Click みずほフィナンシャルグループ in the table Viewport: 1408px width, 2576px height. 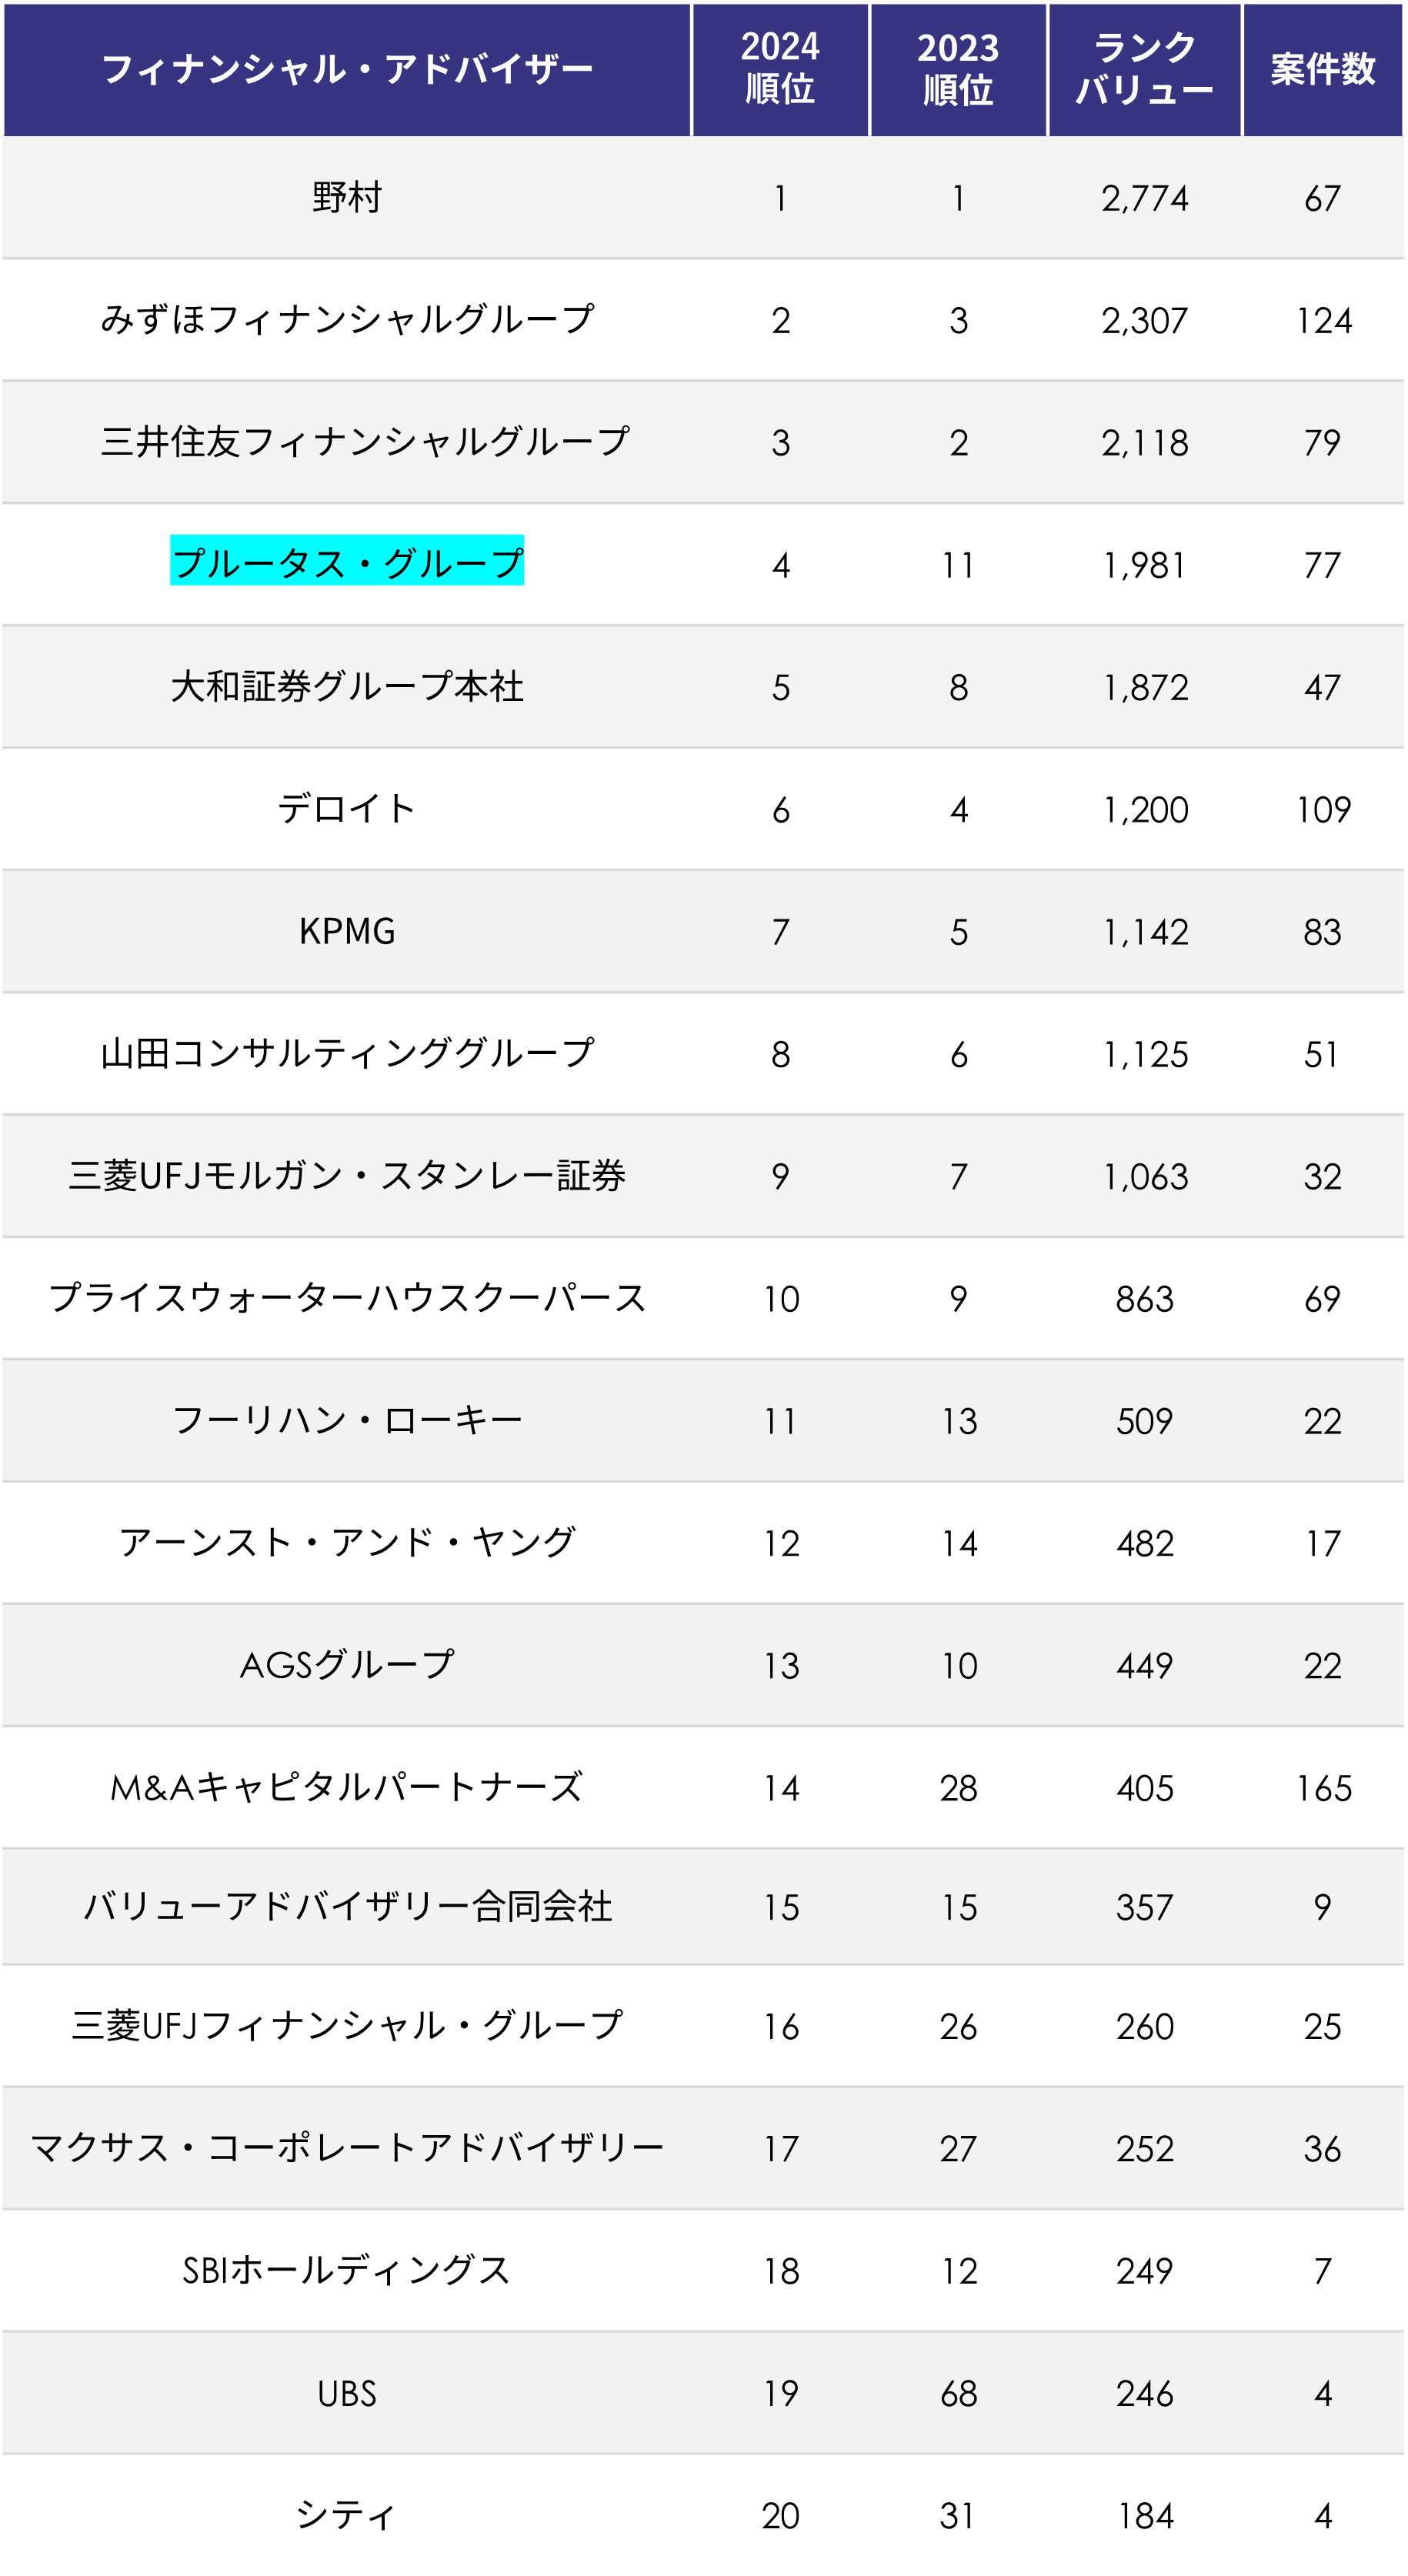pyautogui.click(x=347, y=319)
